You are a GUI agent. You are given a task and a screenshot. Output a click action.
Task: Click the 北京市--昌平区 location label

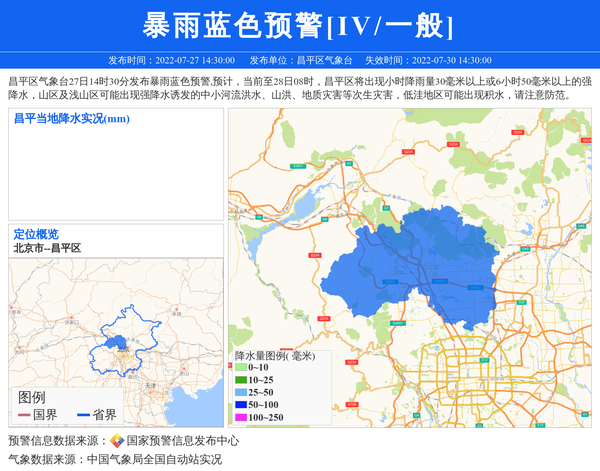tap(47, 248)
